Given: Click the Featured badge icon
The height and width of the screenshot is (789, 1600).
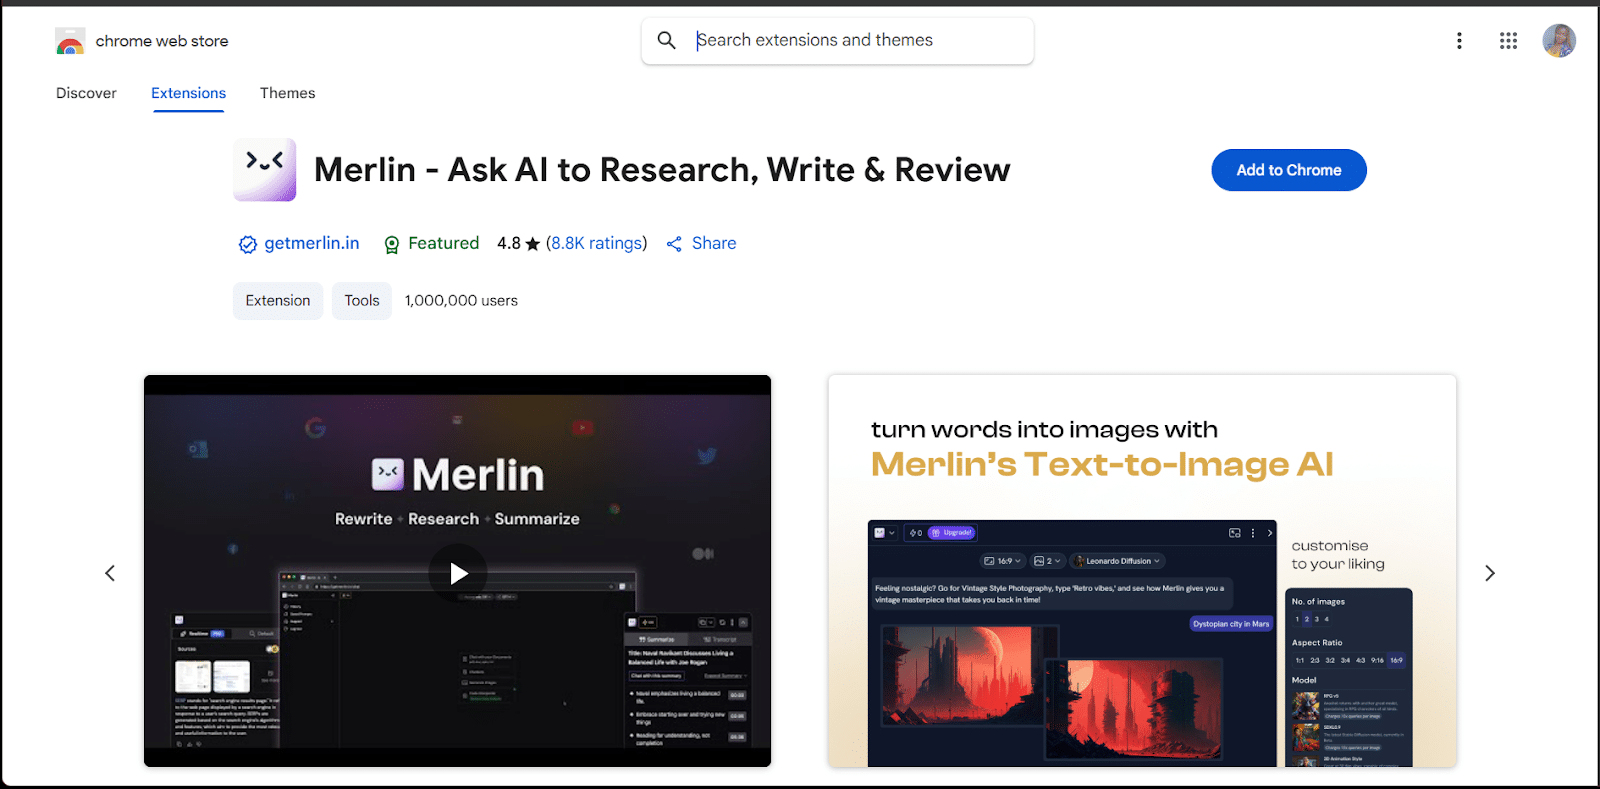Looking at the screenshot, I should (392, 244).
